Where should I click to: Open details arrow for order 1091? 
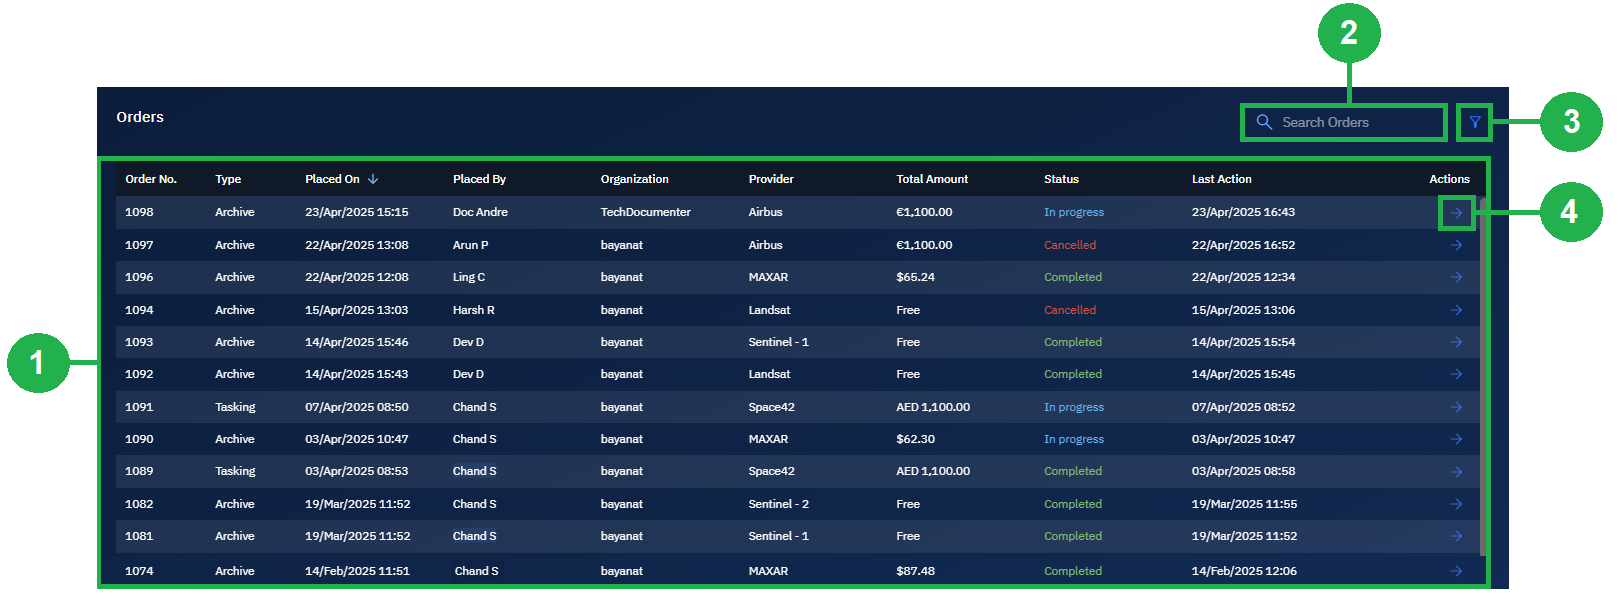[x=1456, y=407]
